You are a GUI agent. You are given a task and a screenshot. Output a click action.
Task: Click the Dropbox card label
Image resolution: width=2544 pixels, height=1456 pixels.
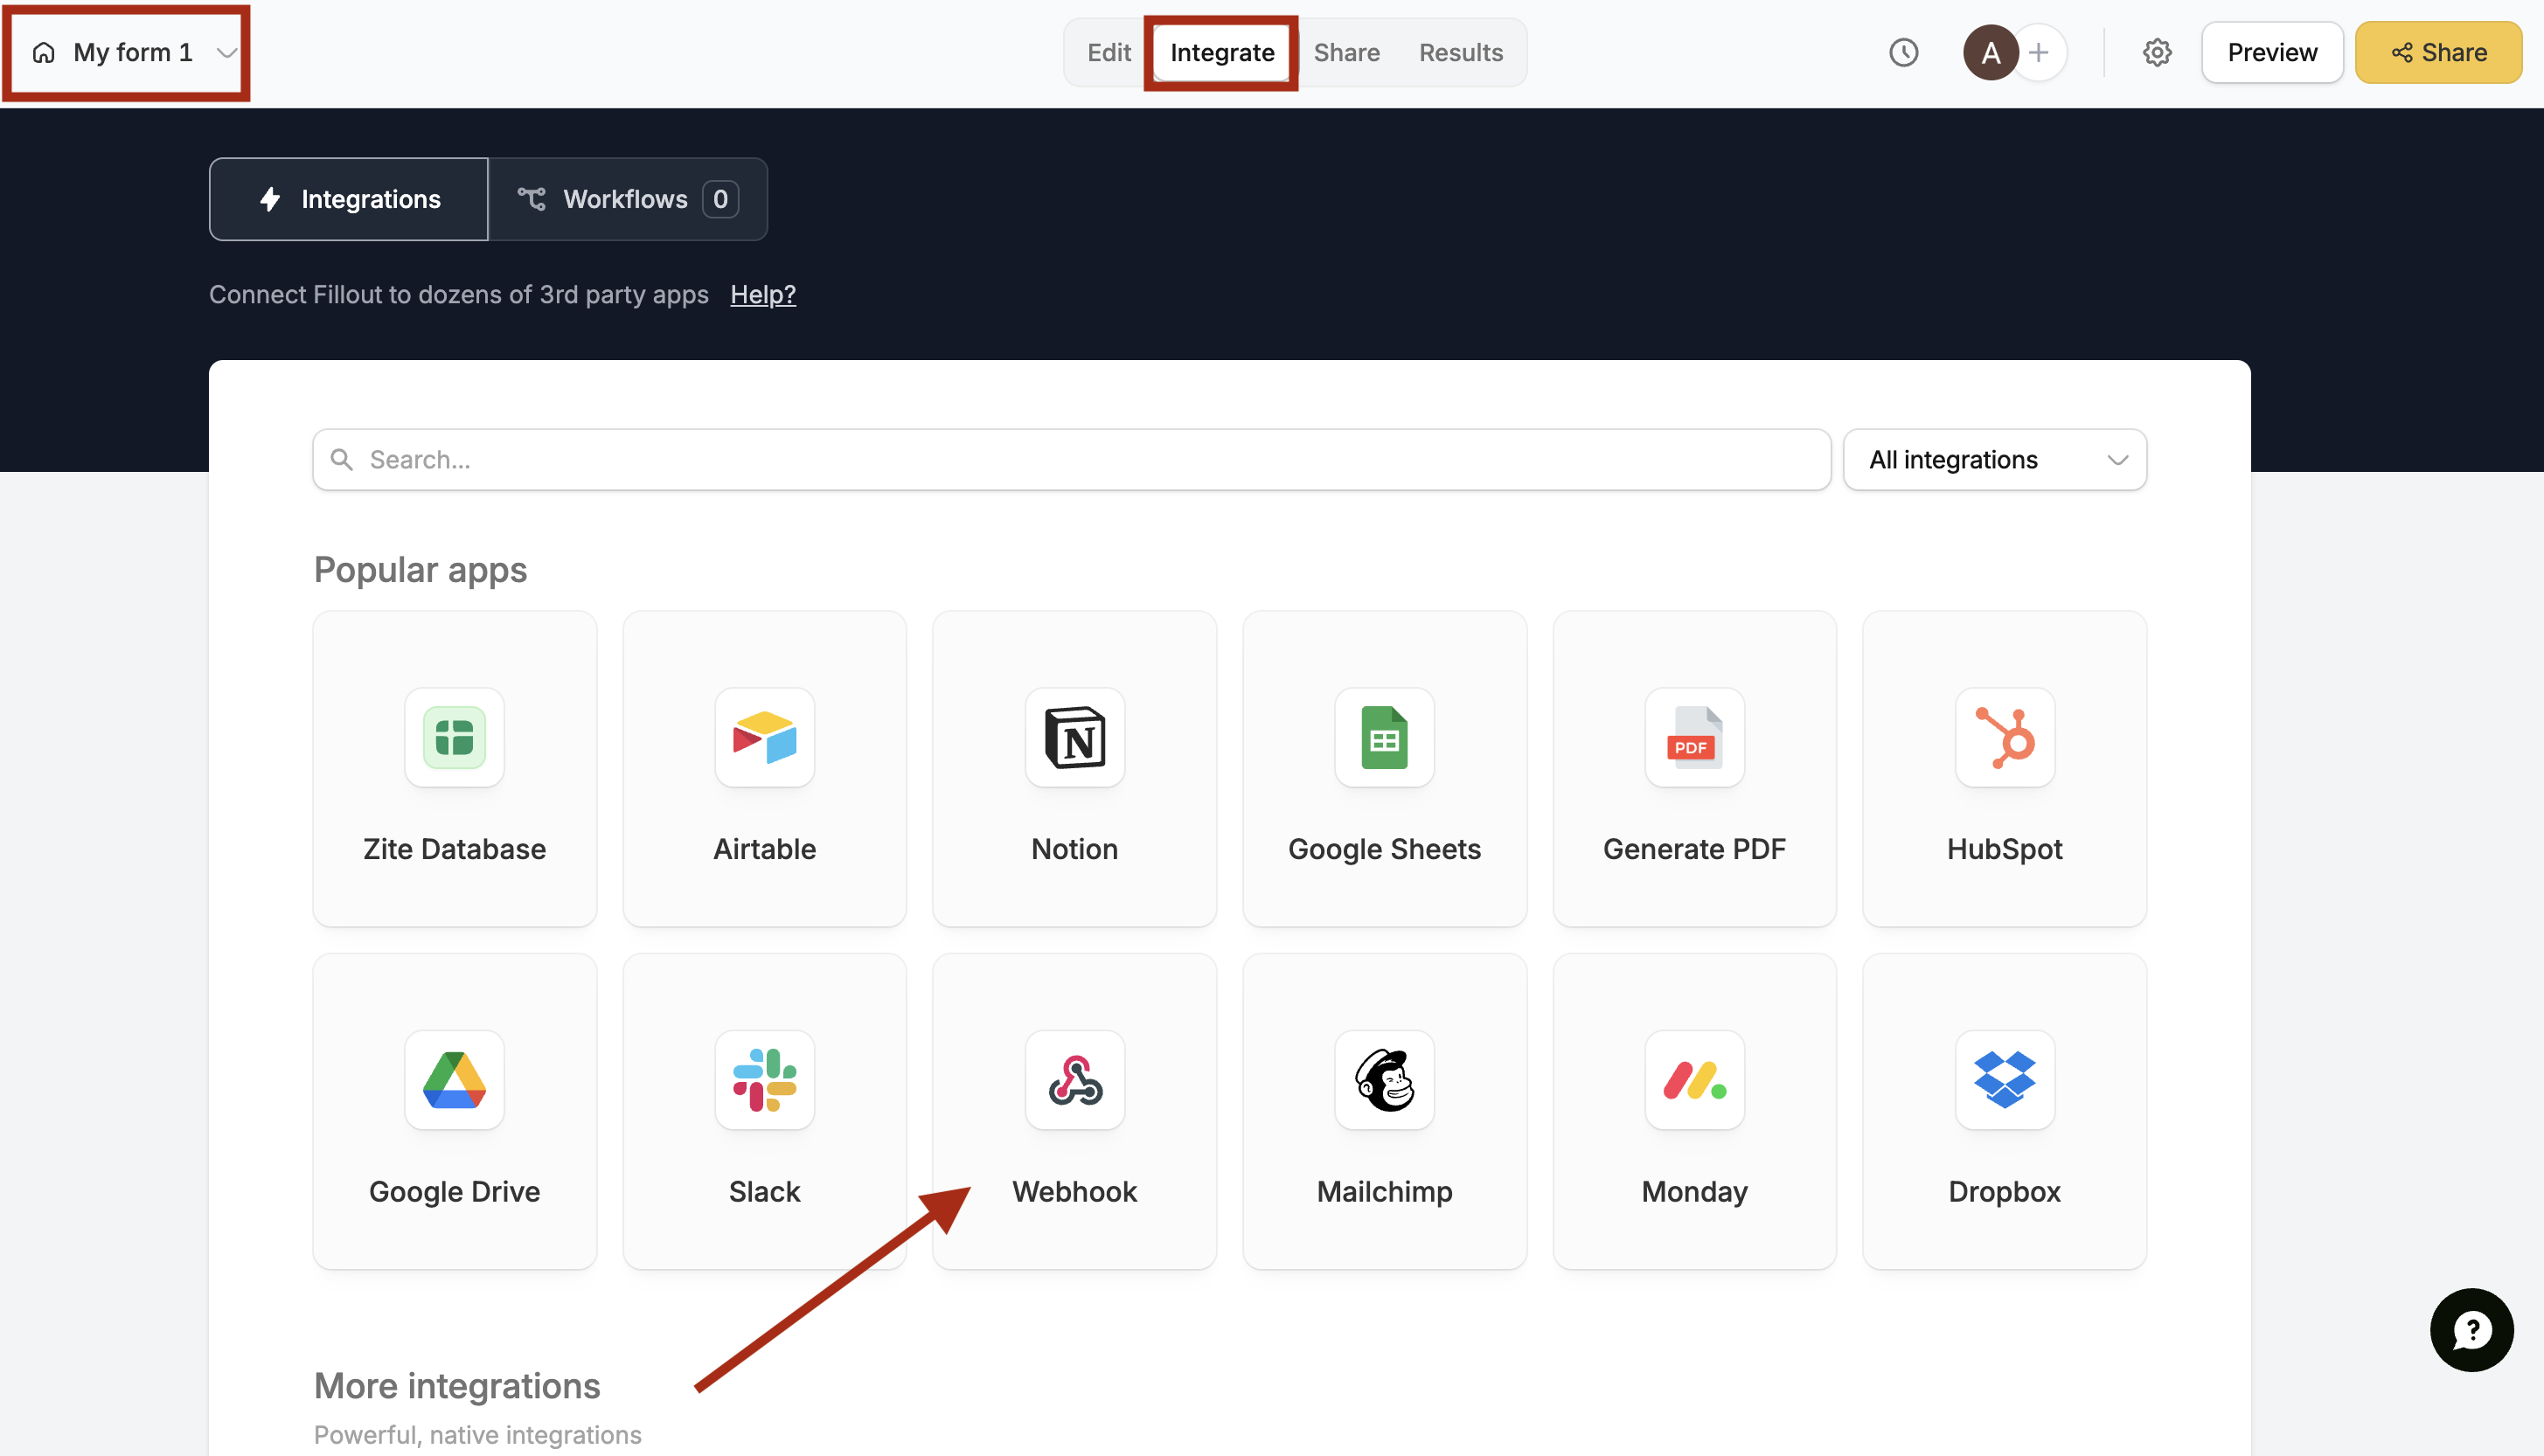pyautogui.click(x=2004, y=1191)
